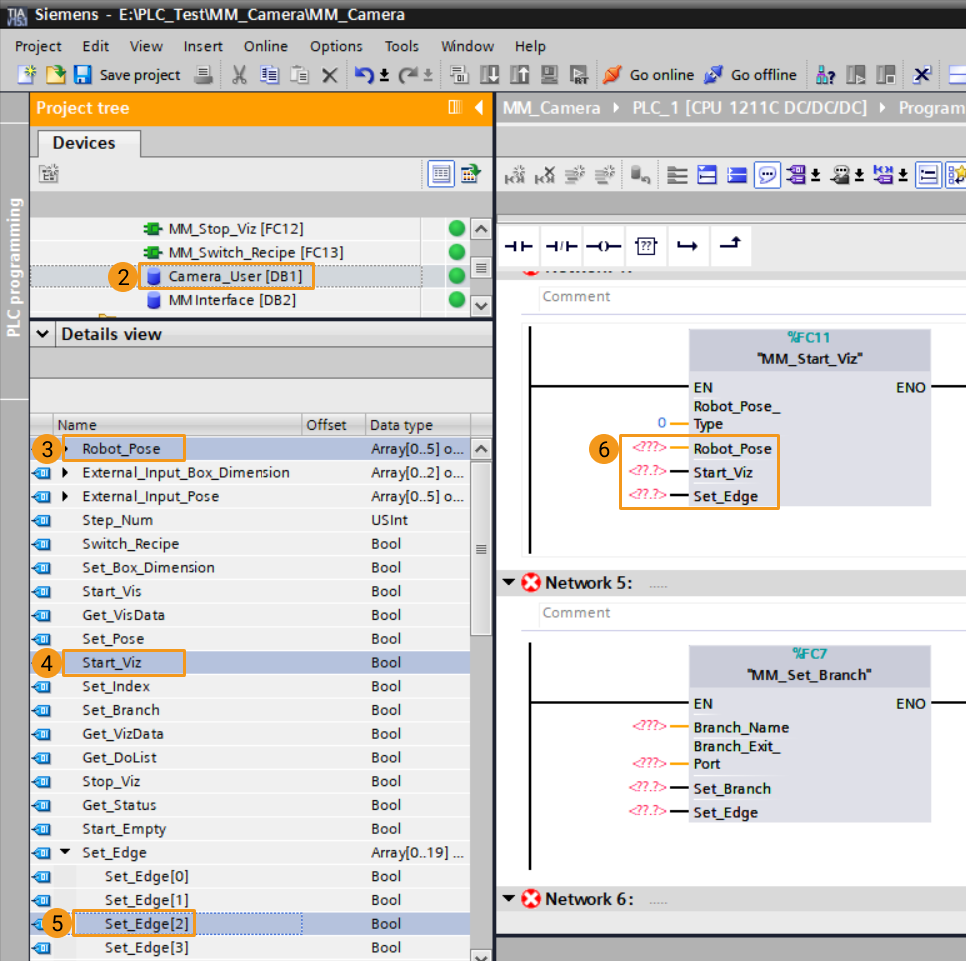
Task: Insert a coil assignment instruction
Action: 604,246
